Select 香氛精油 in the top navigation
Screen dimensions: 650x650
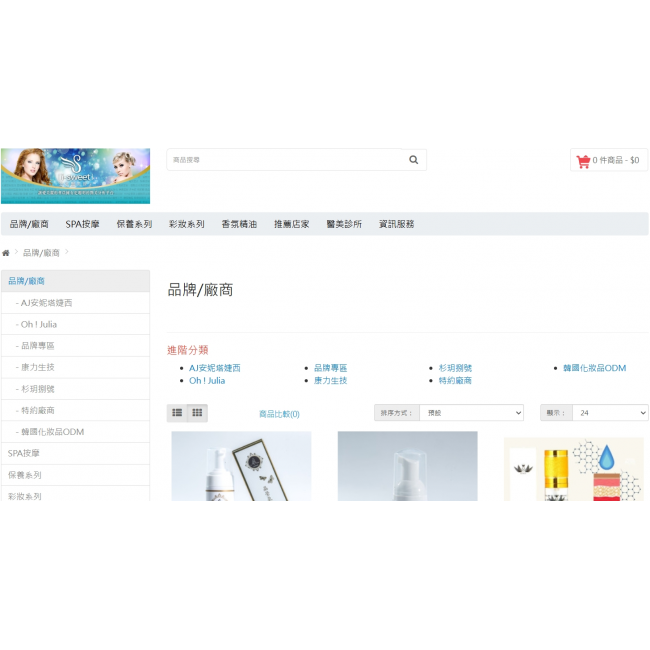pyautogui.click(x=239, y=224)
